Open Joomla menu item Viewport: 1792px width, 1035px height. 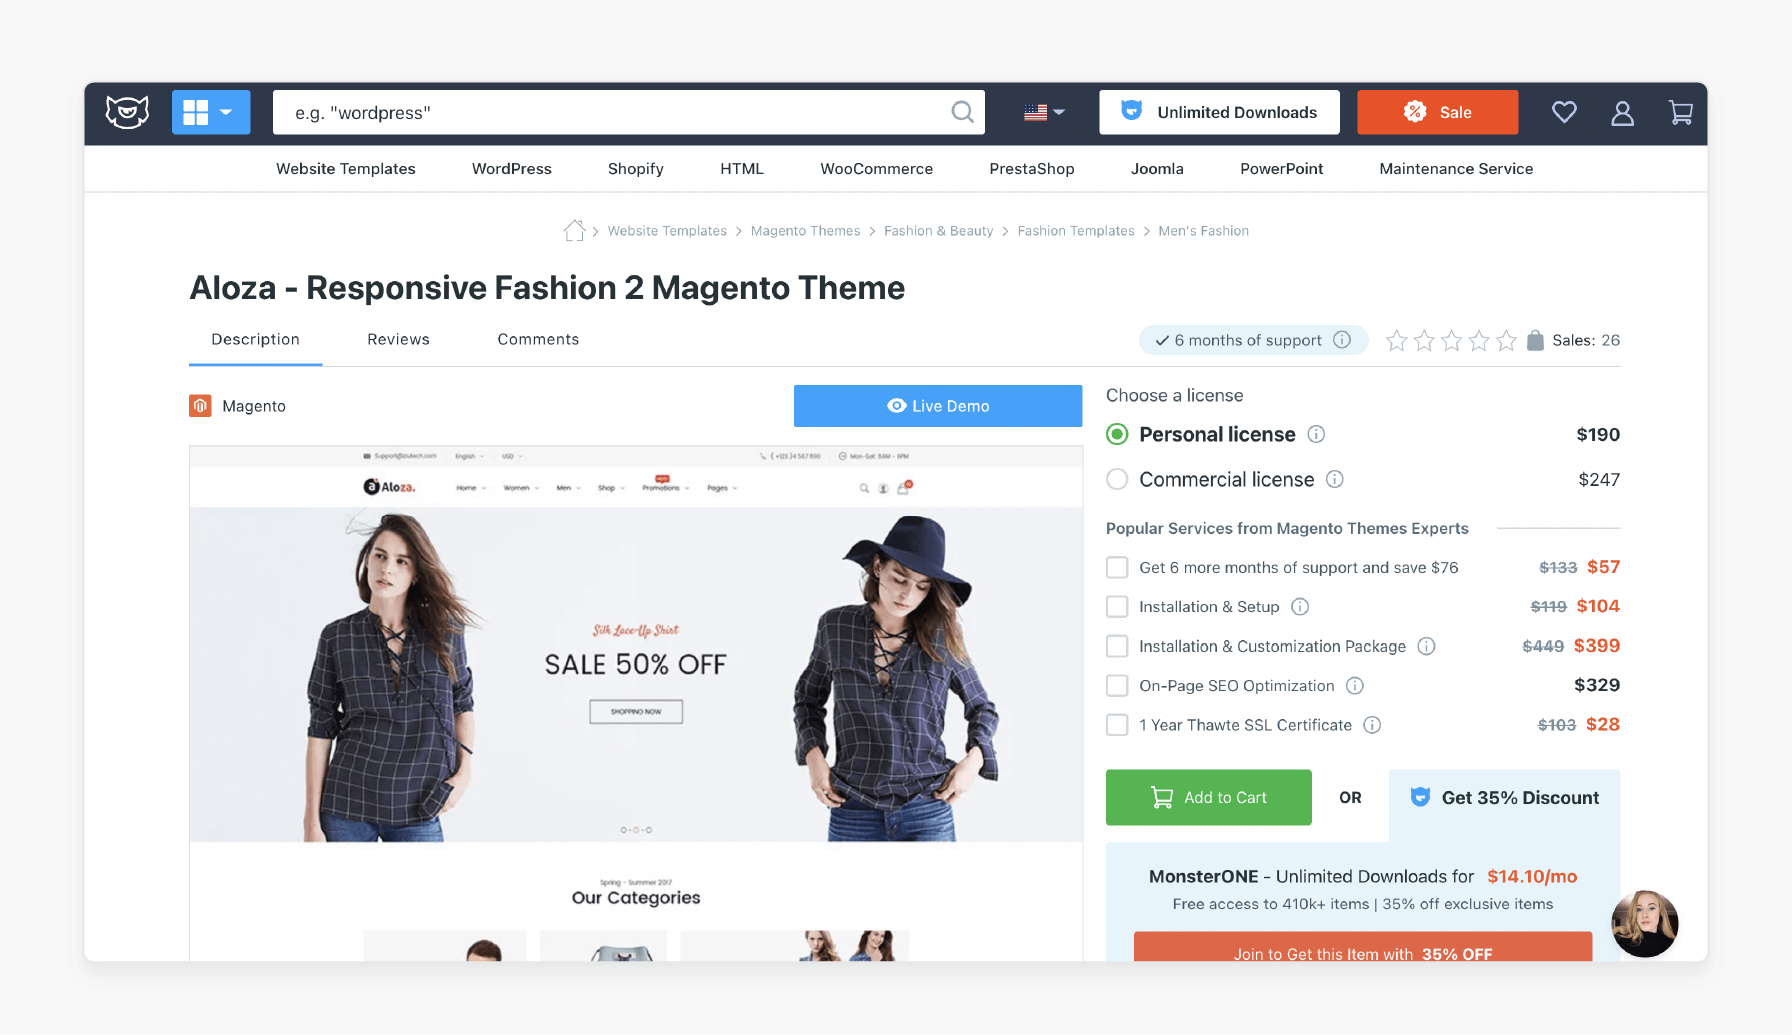click(1157, 169)
